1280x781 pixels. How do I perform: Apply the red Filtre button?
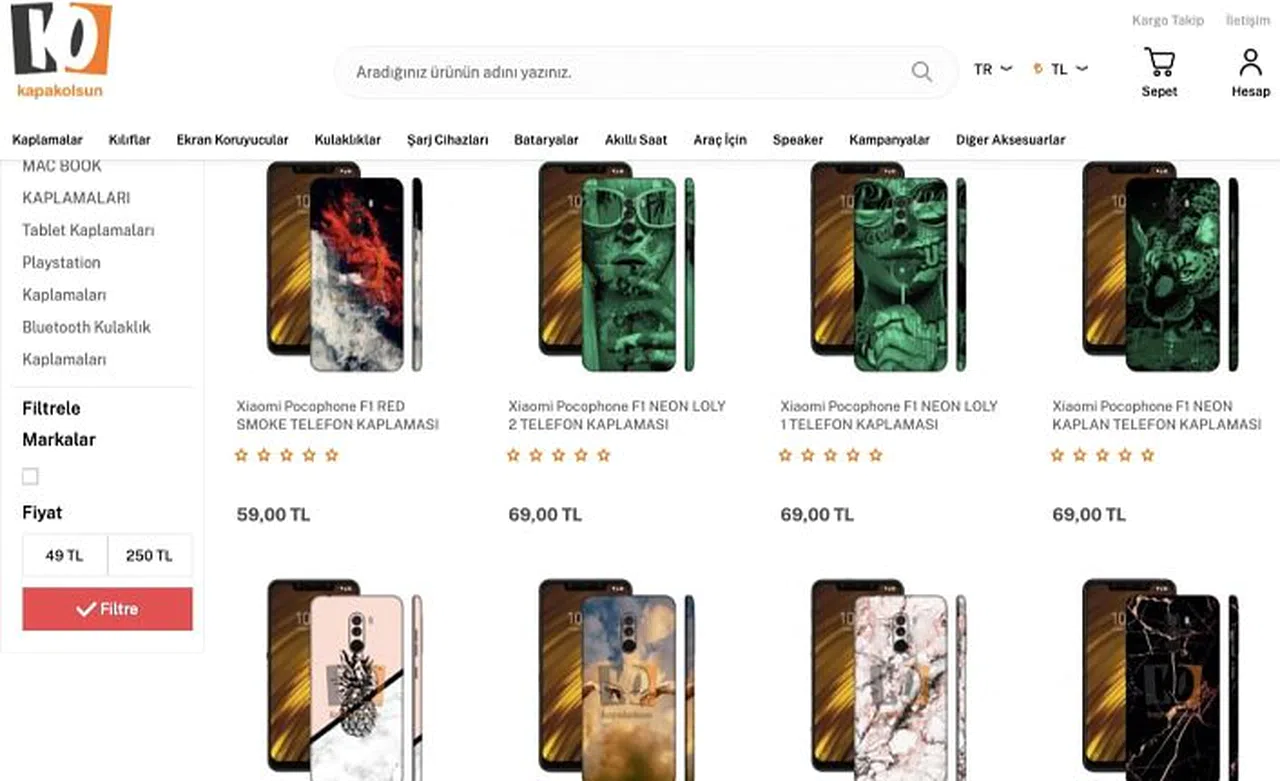click(x=107, y=609)
